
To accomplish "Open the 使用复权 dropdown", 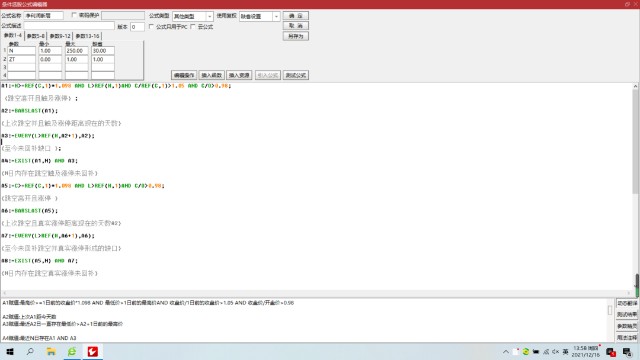I will 259,16.
